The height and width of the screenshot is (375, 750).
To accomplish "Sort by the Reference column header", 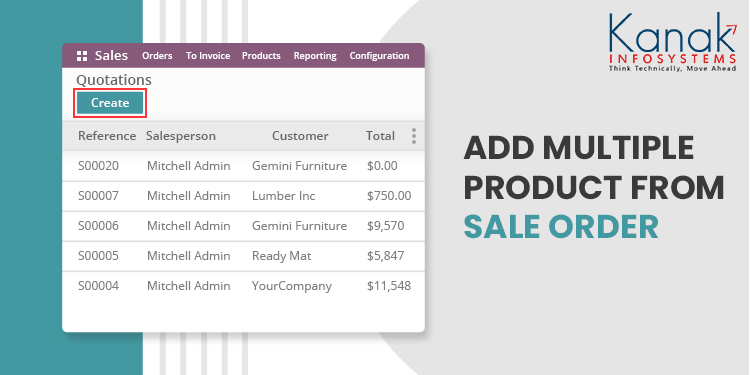I will [107, 136].
